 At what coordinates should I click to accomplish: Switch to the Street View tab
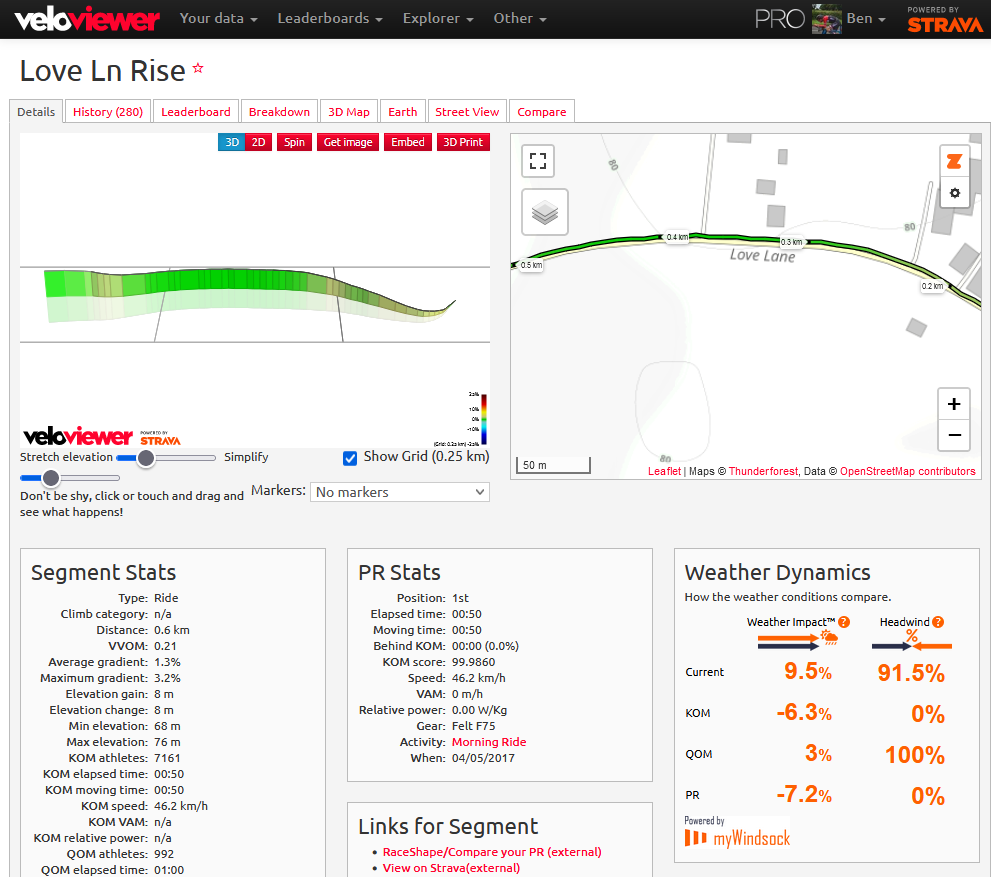coord(467,112)
